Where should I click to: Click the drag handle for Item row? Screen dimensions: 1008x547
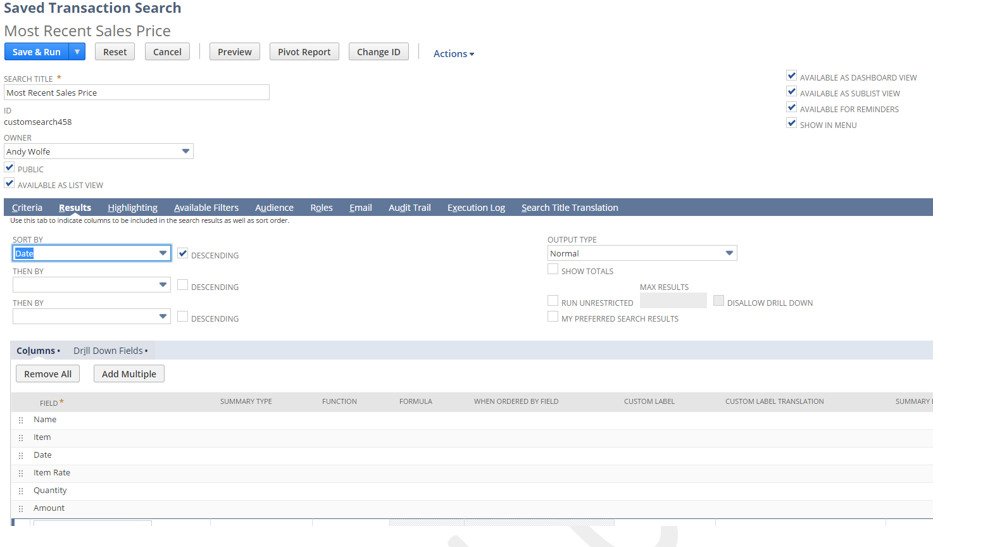point(20,438)
